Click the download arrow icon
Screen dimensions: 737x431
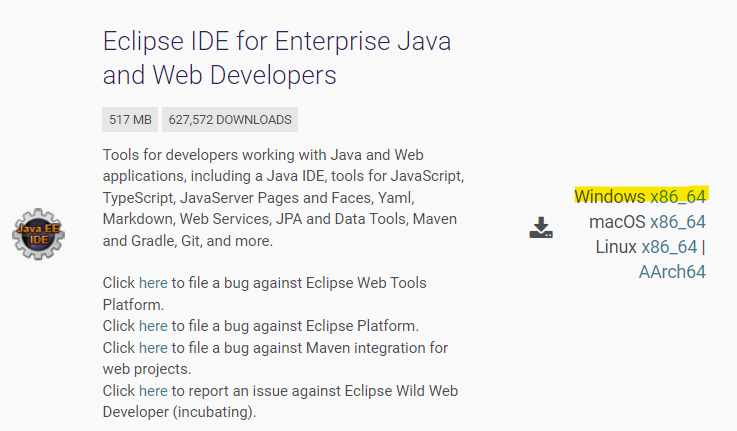[x=541, y=227]
